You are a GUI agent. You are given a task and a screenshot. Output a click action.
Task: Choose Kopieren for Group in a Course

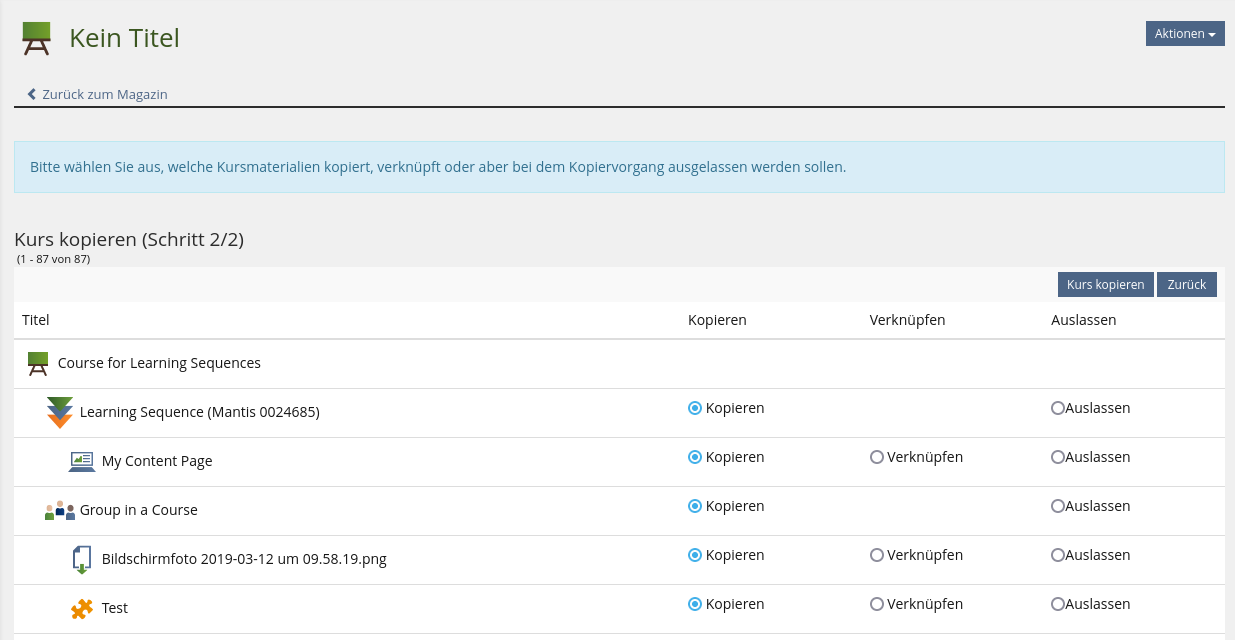click(695, 506)
